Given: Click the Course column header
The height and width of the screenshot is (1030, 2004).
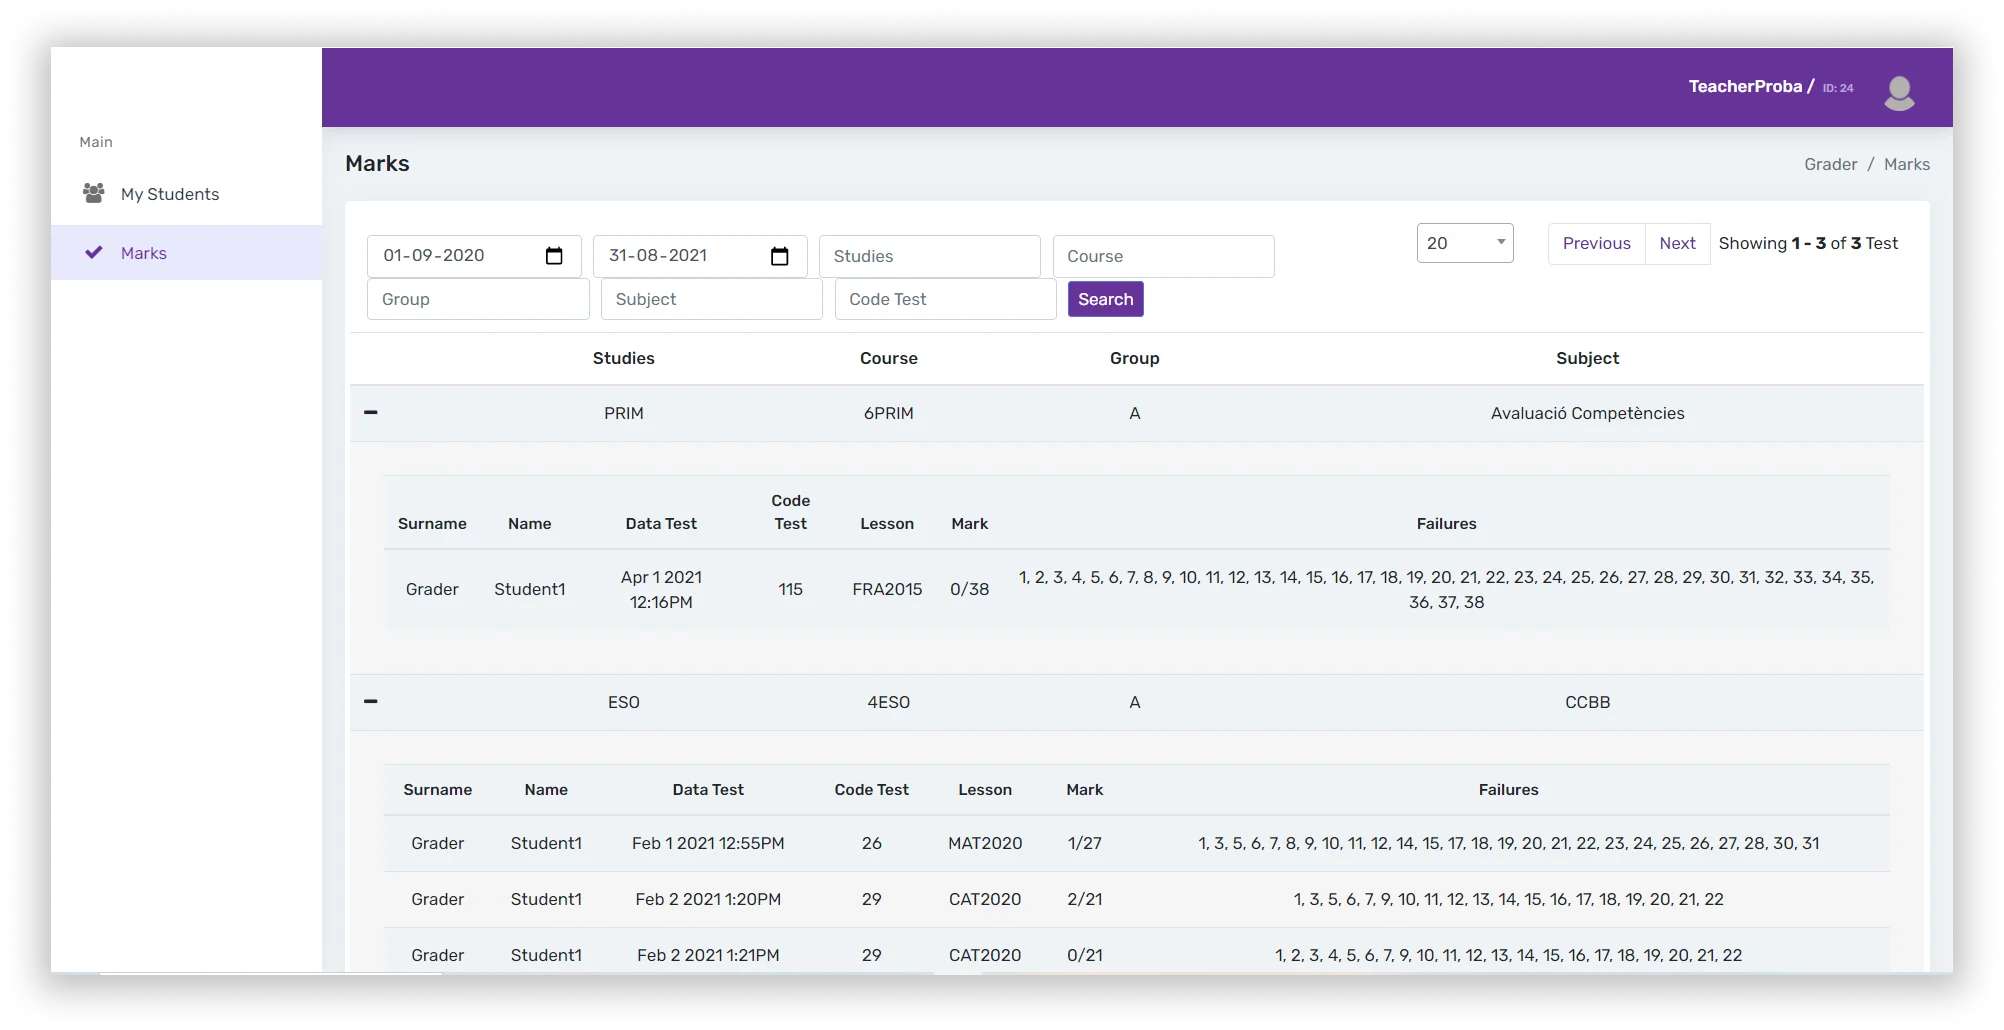Looking at the screenshot, I should pyautogui.click(x=888, y=358).
